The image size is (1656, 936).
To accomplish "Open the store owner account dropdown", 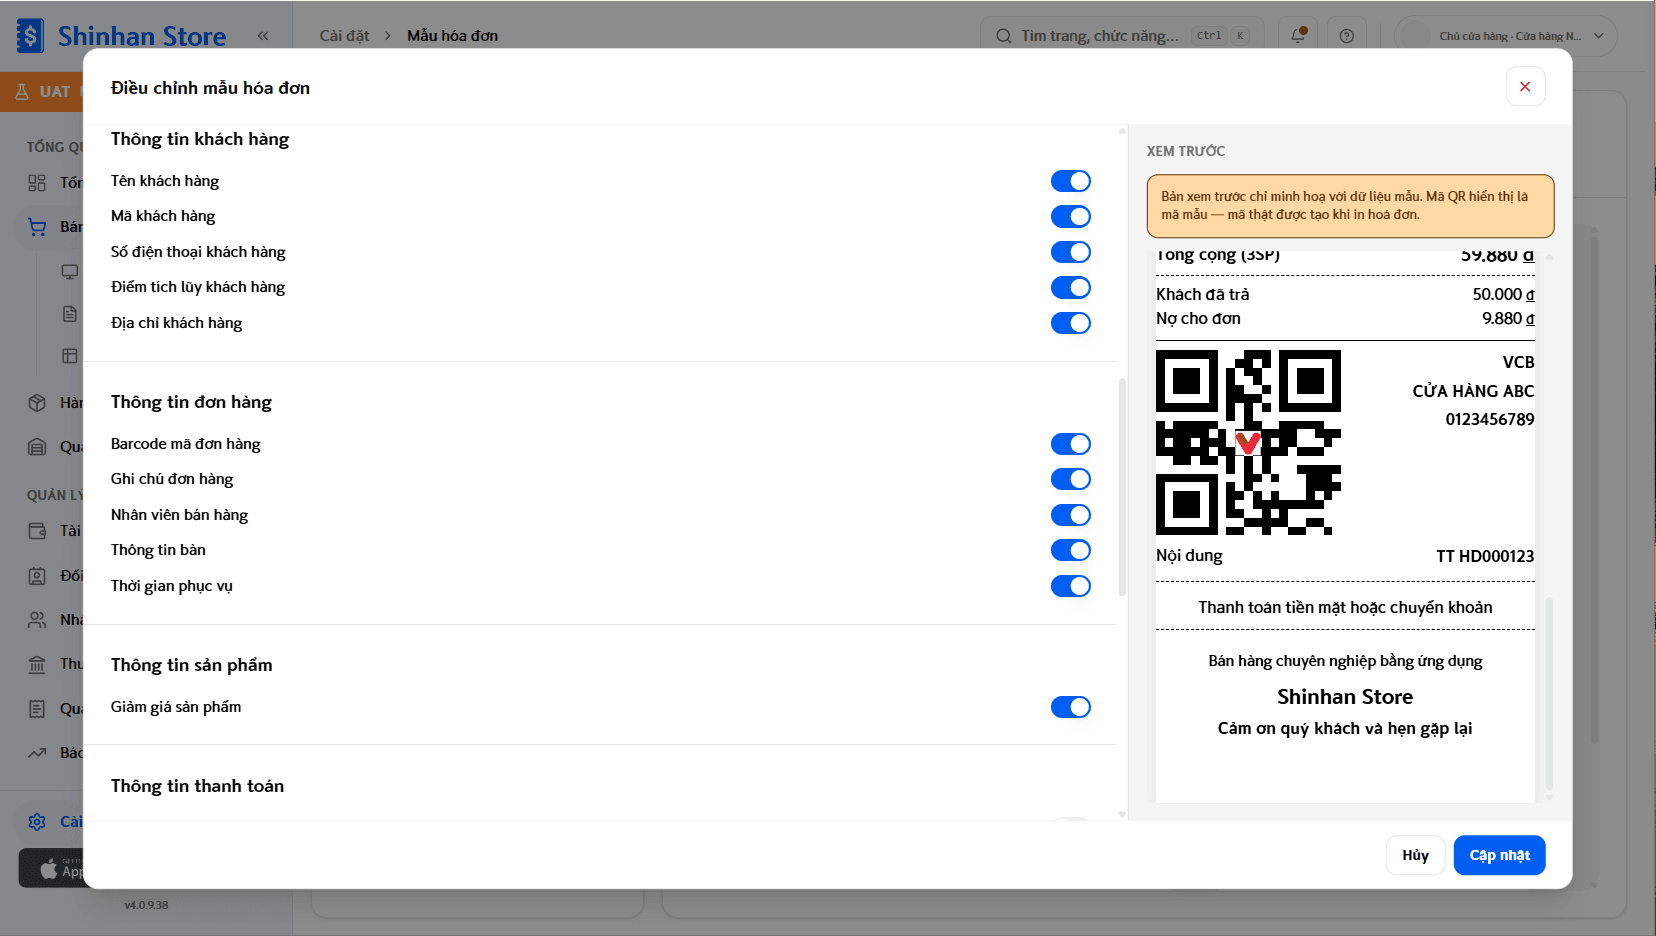I will click(1505, 36).
